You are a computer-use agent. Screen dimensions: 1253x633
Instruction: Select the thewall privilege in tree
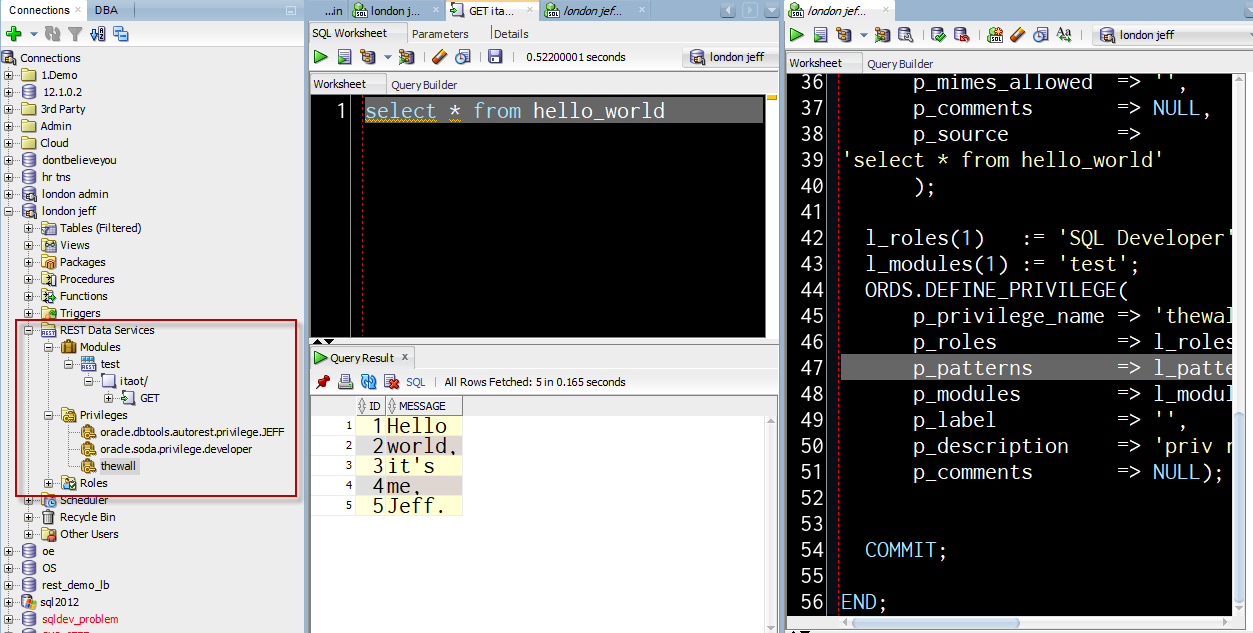click(118, 466)
